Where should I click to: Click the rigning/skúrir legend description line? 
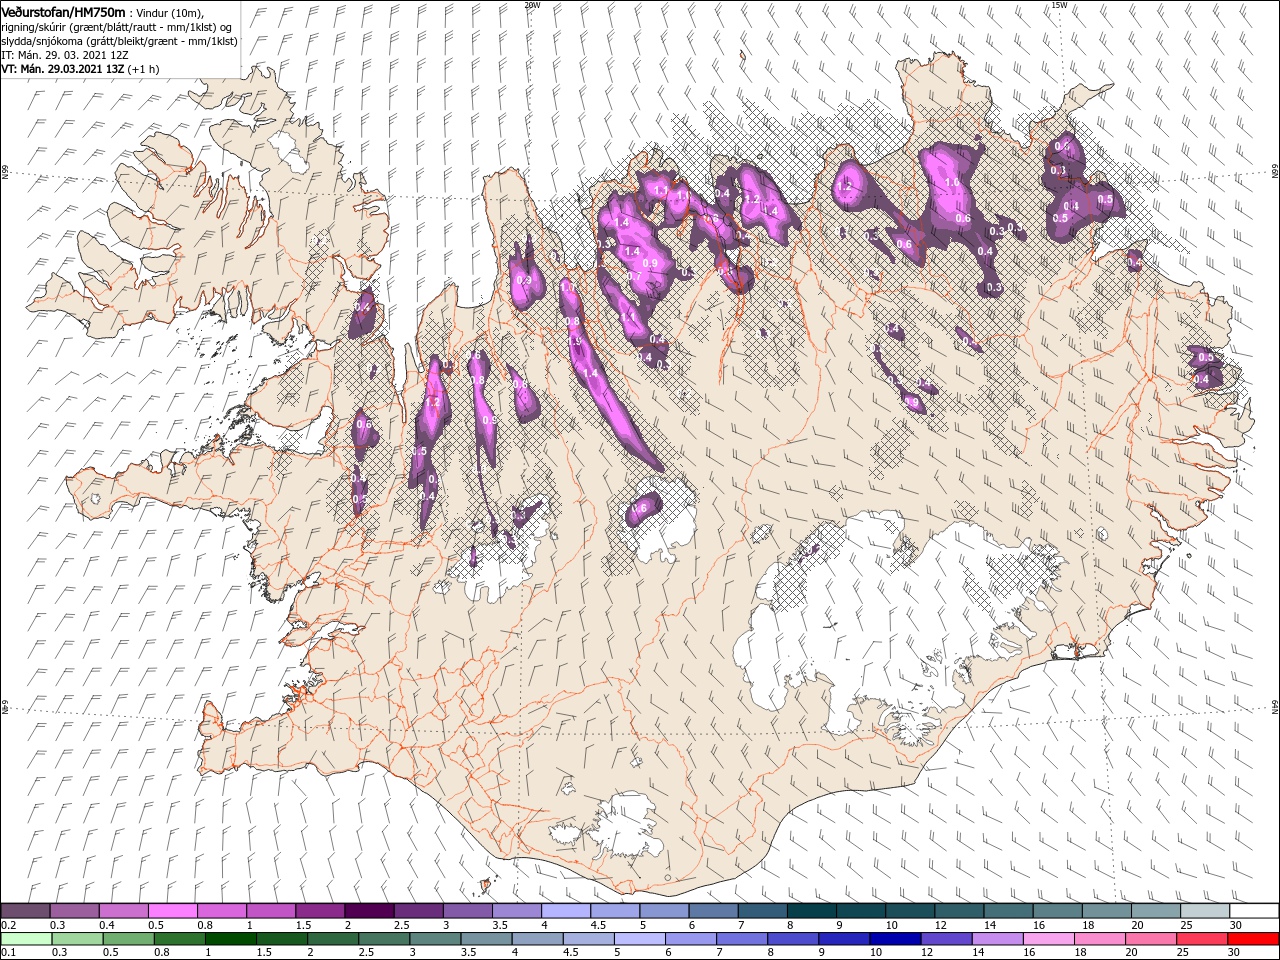click(x=115, y=27)
